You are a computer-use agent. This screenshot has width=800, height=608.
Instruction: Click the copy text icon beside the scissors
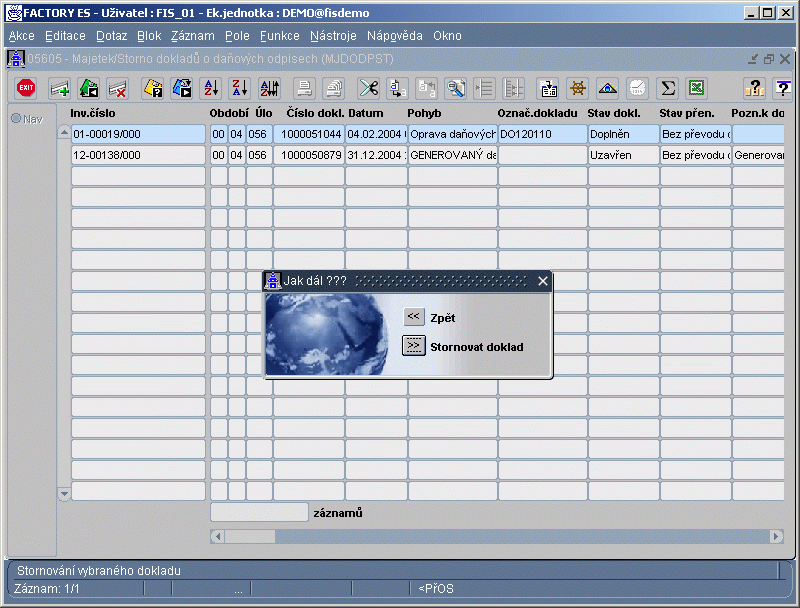[x=397, y=88]
